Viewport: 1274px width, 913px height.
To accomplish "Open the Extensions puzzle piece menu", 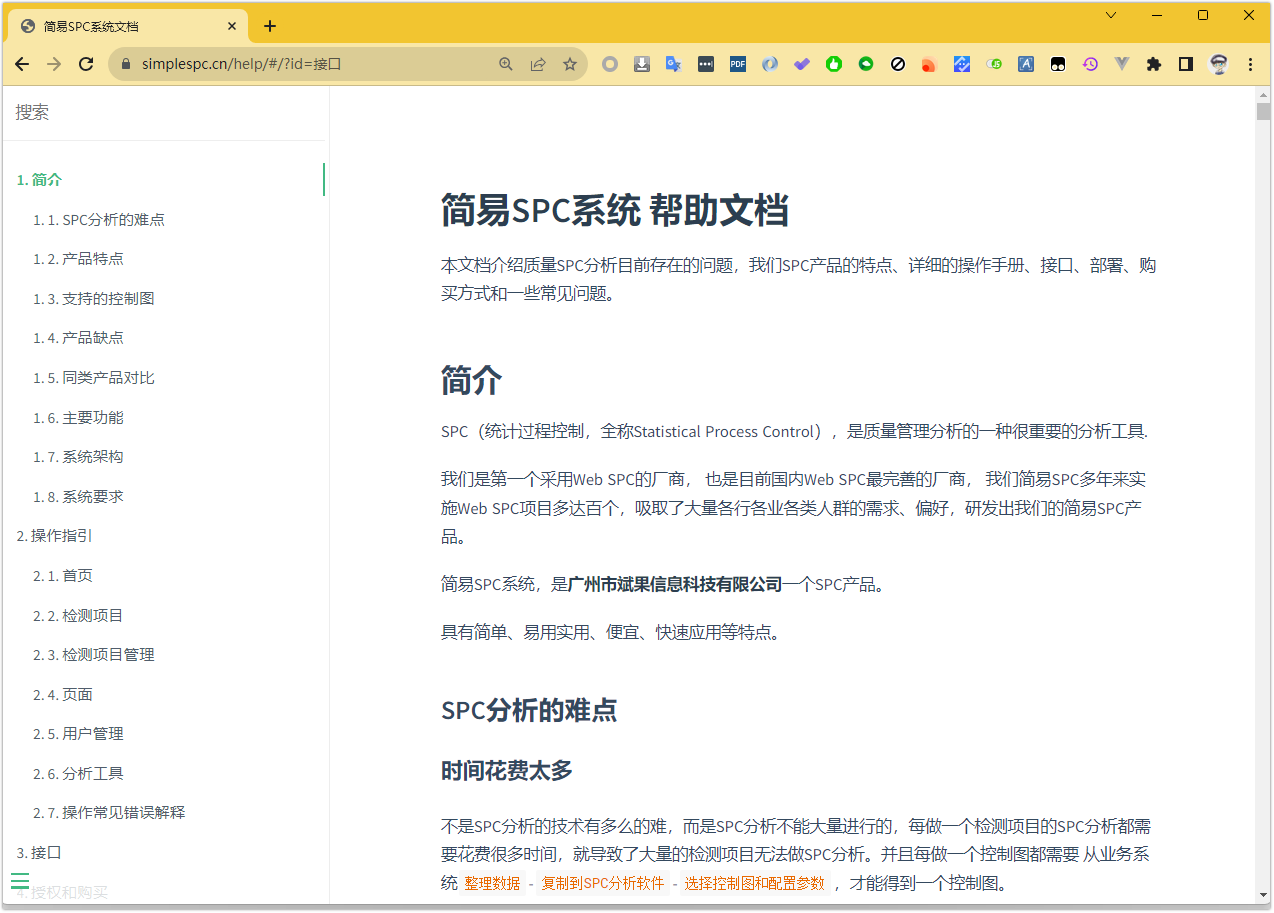I will [1154, 64].
